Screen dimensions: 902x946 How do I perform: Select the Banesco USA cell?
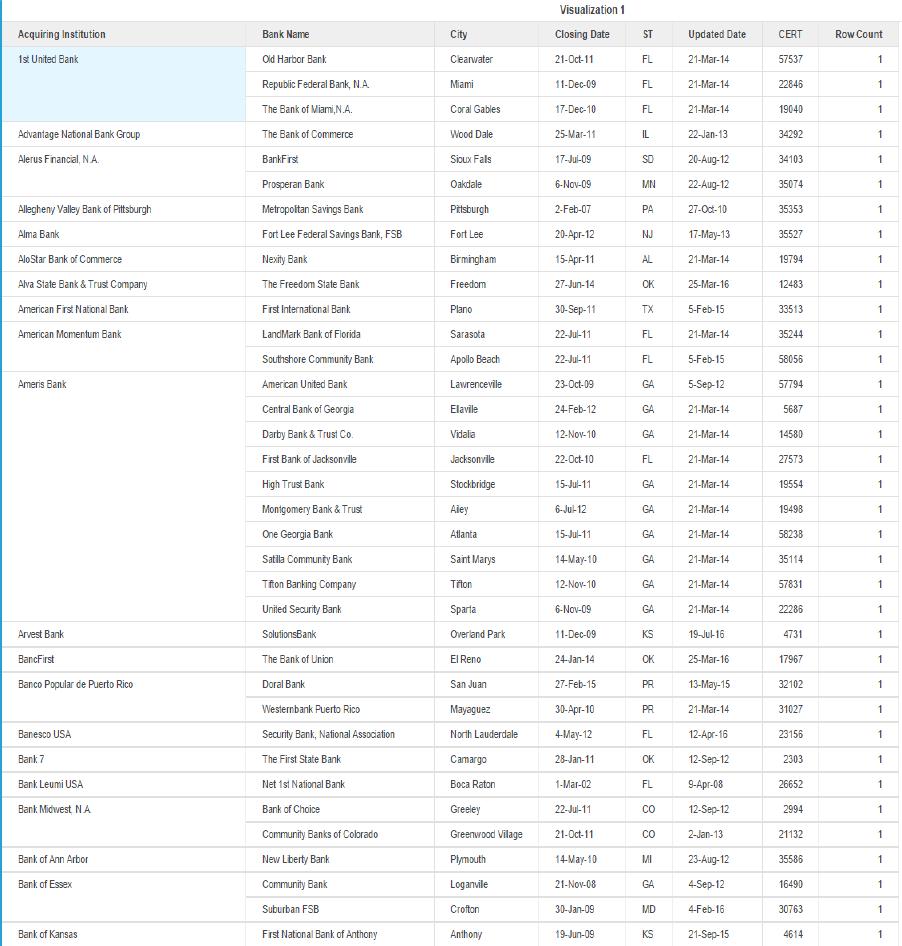click(x=124, y=735)
